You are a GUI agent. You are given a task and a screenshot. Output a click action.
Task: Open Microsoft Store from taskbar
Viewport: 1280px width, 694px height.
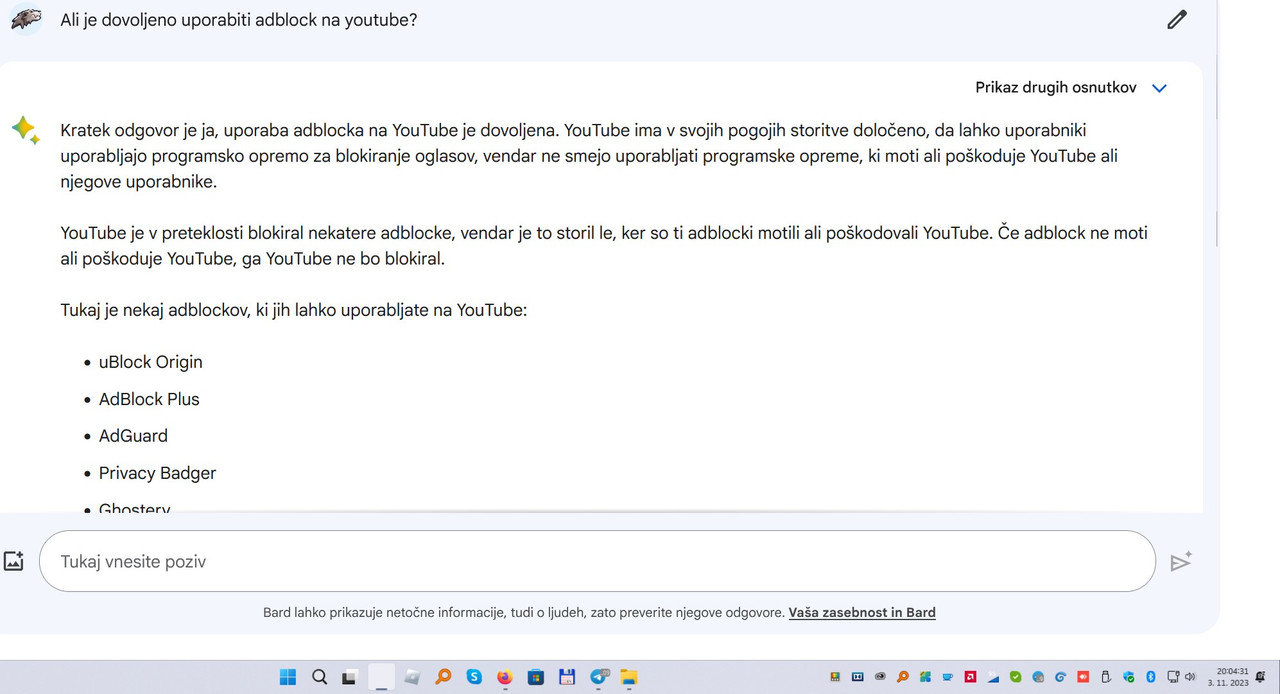535,677
